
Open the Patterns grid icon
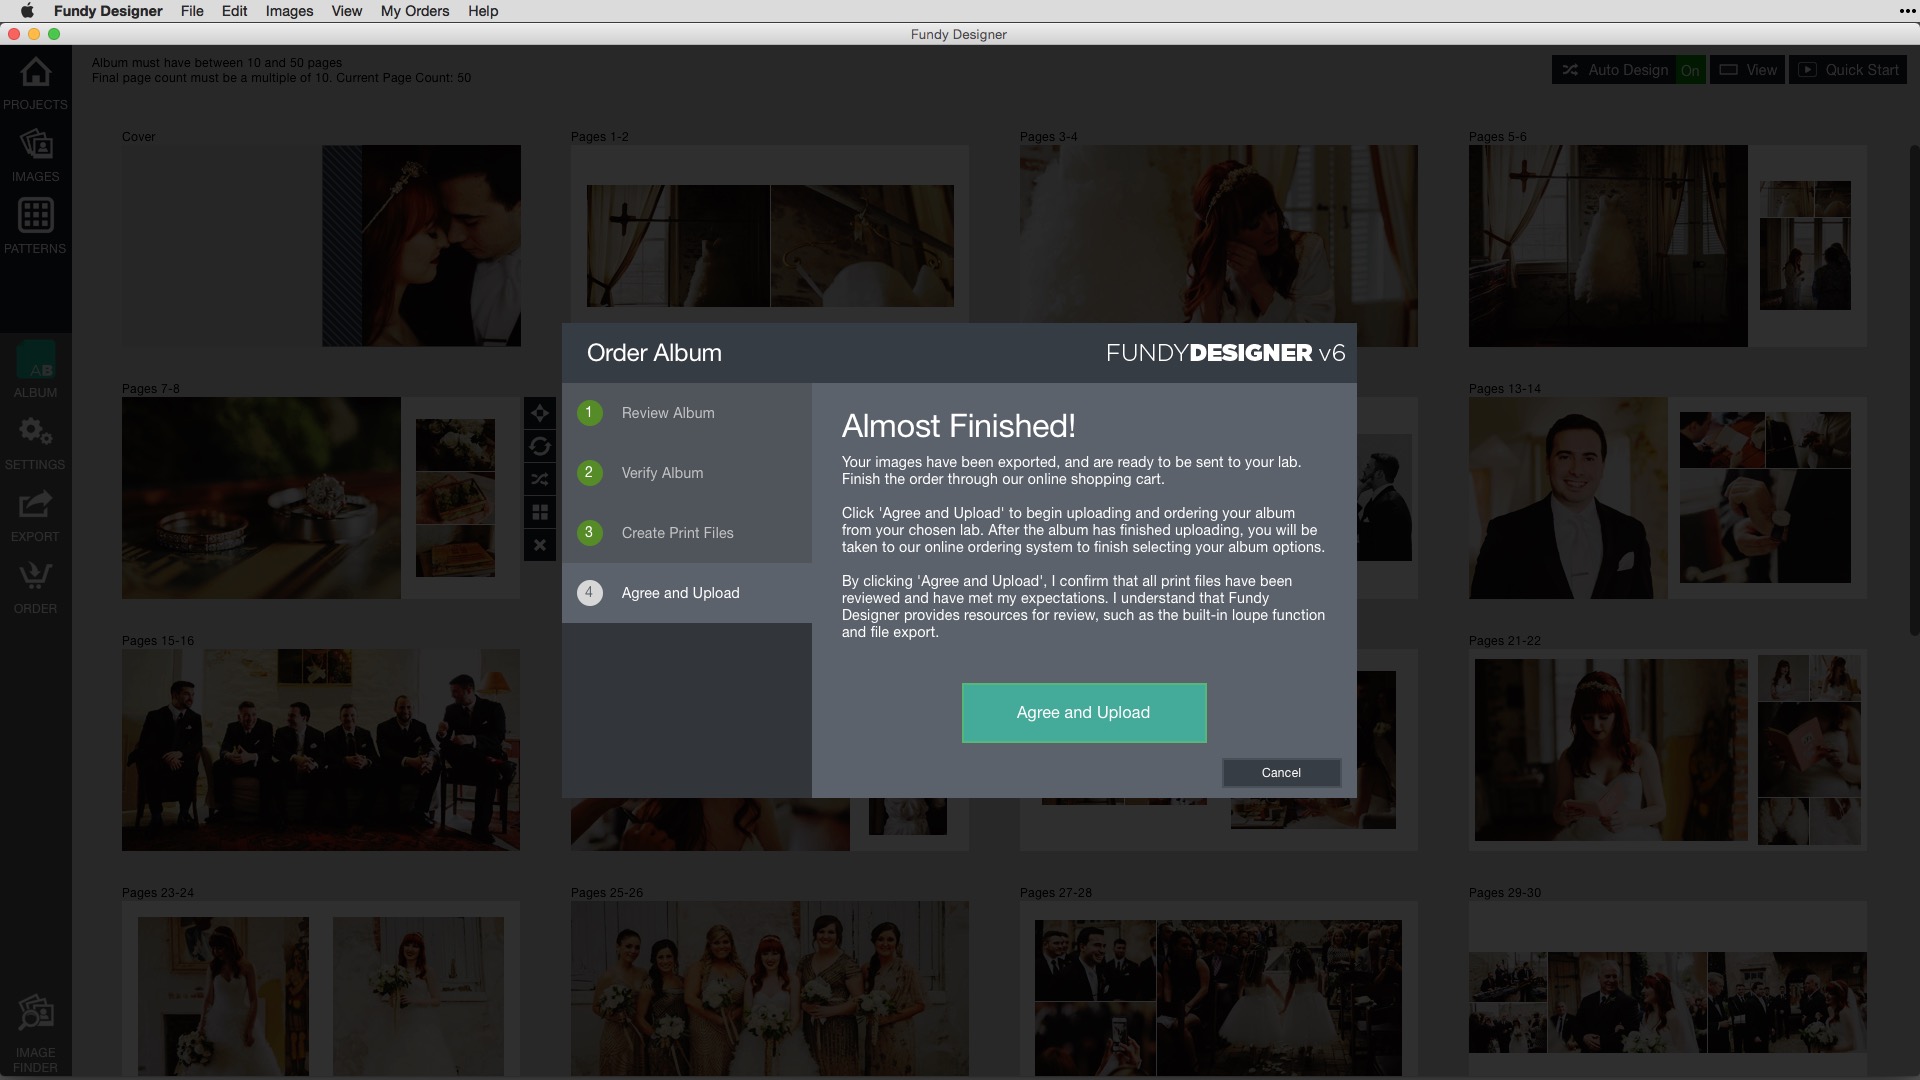click(x=35, y=215)
